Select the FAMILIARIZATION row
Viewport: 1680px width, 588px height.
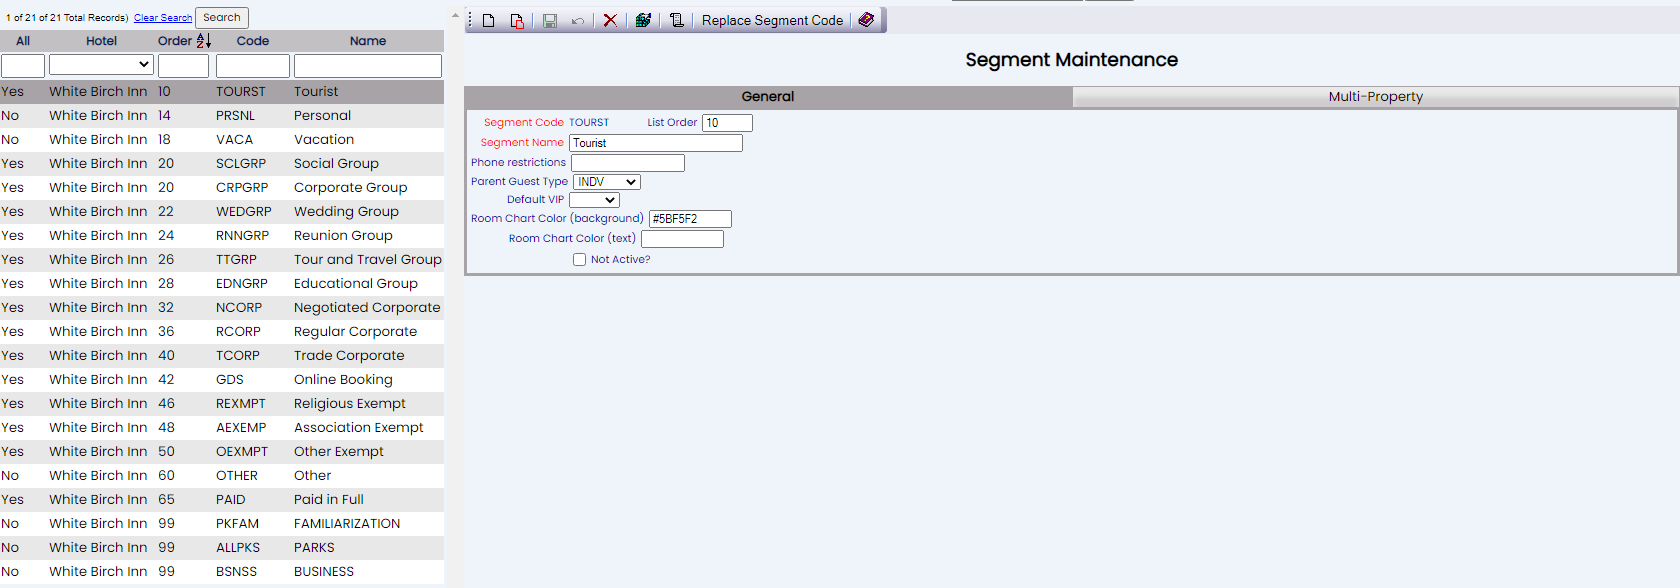222,523
